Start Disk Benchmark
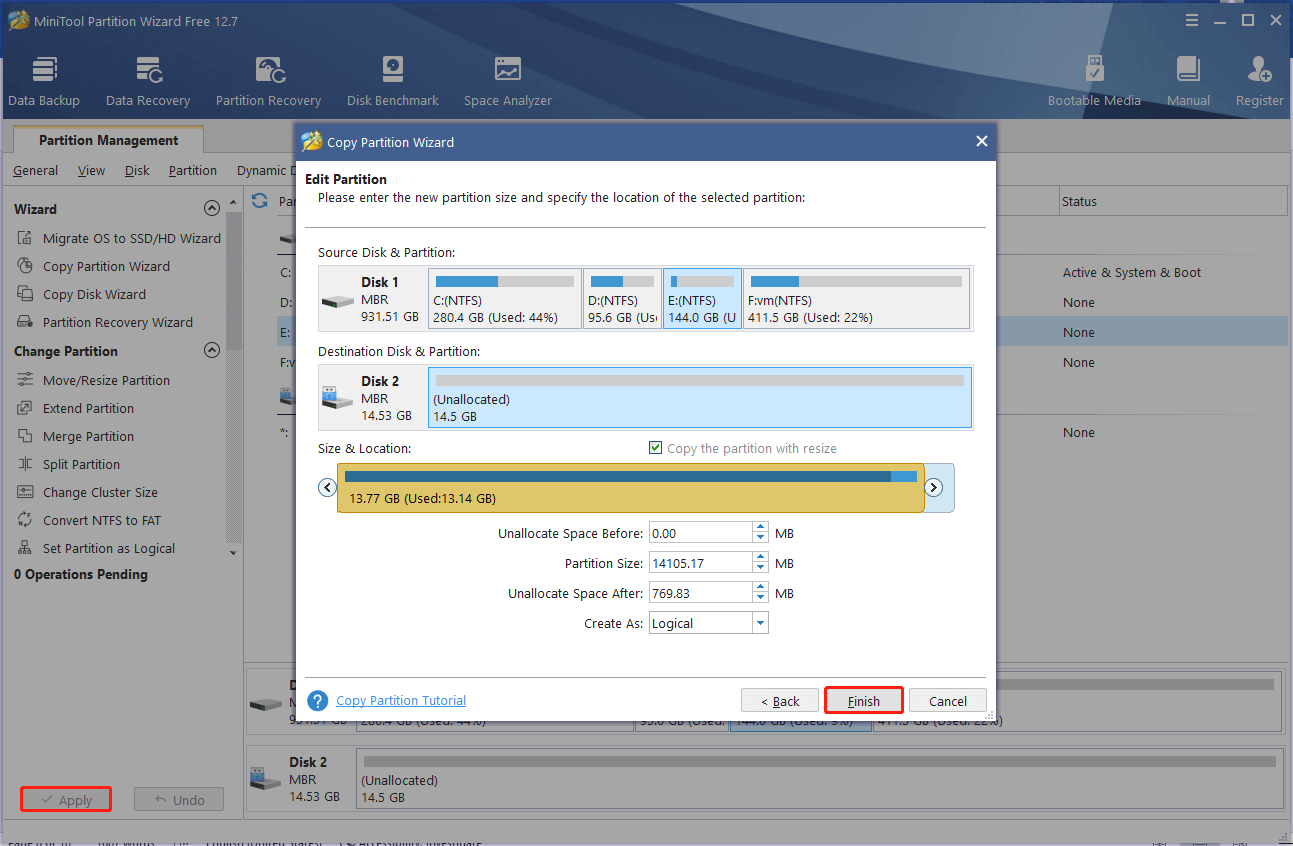The height and width of the screenshot is (846, 1293). (392, 82)
